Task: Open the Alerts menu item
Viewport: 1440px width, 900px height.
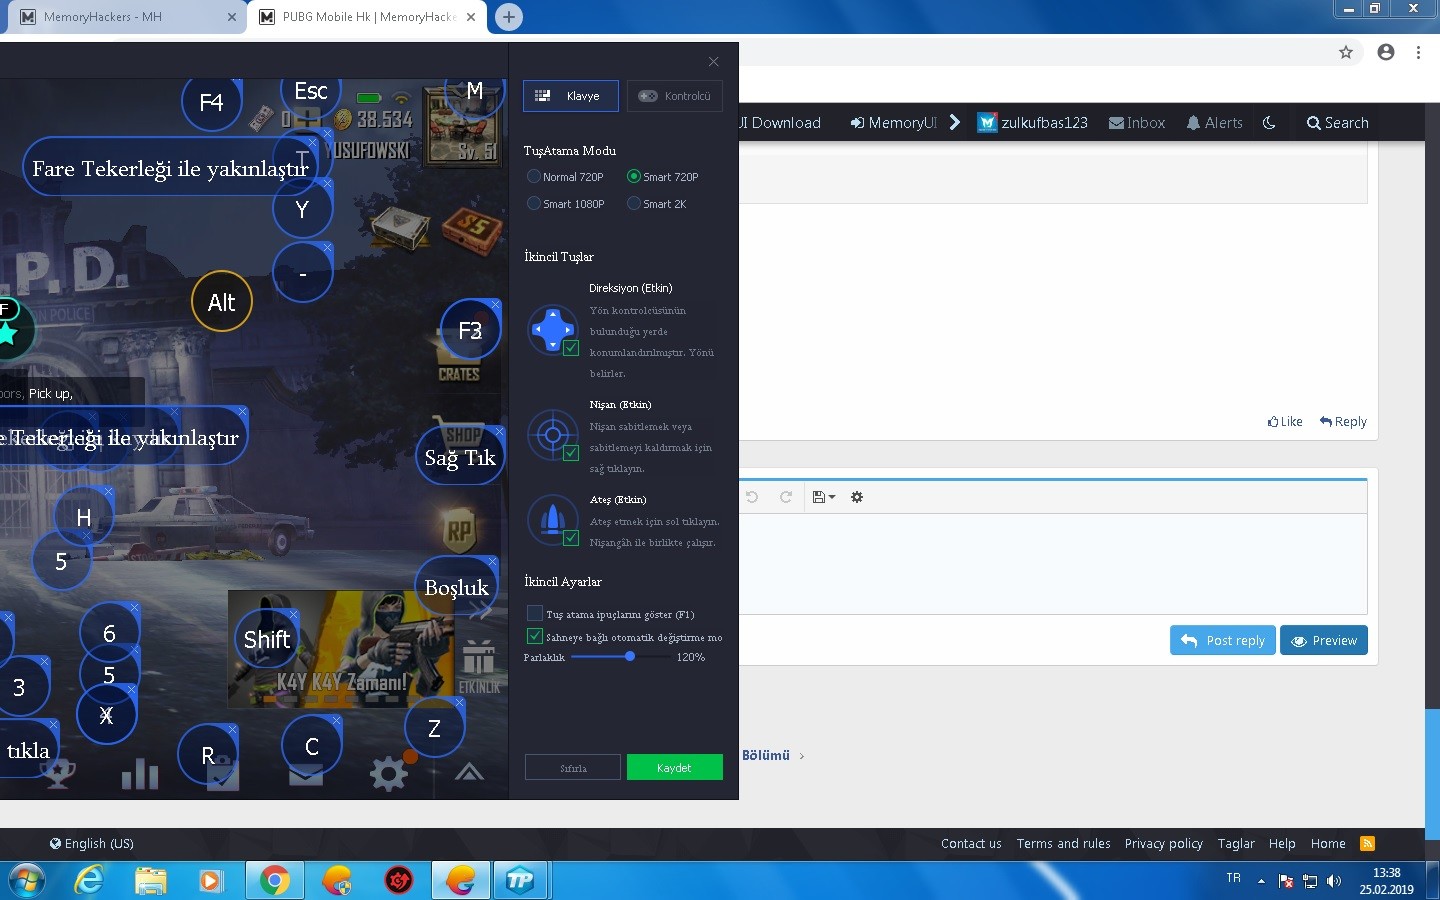Action: (1214, 123)
